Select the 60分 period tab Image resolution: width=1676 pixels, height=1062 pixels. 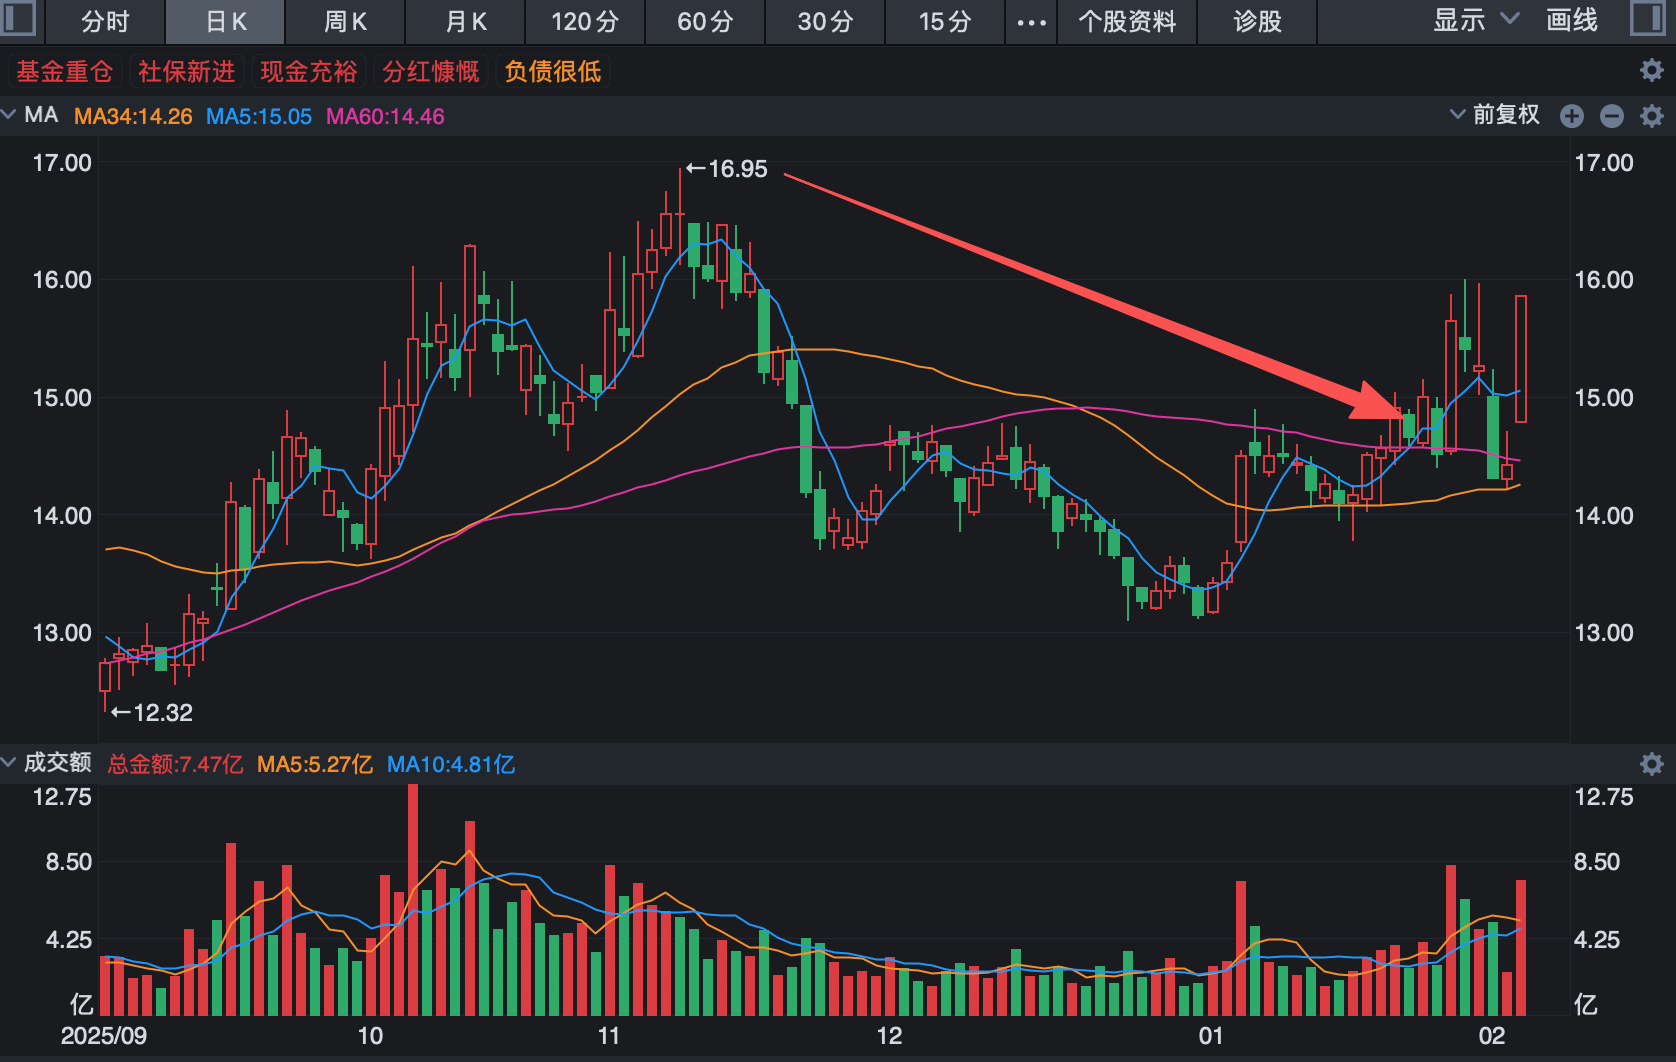(705, 21)
